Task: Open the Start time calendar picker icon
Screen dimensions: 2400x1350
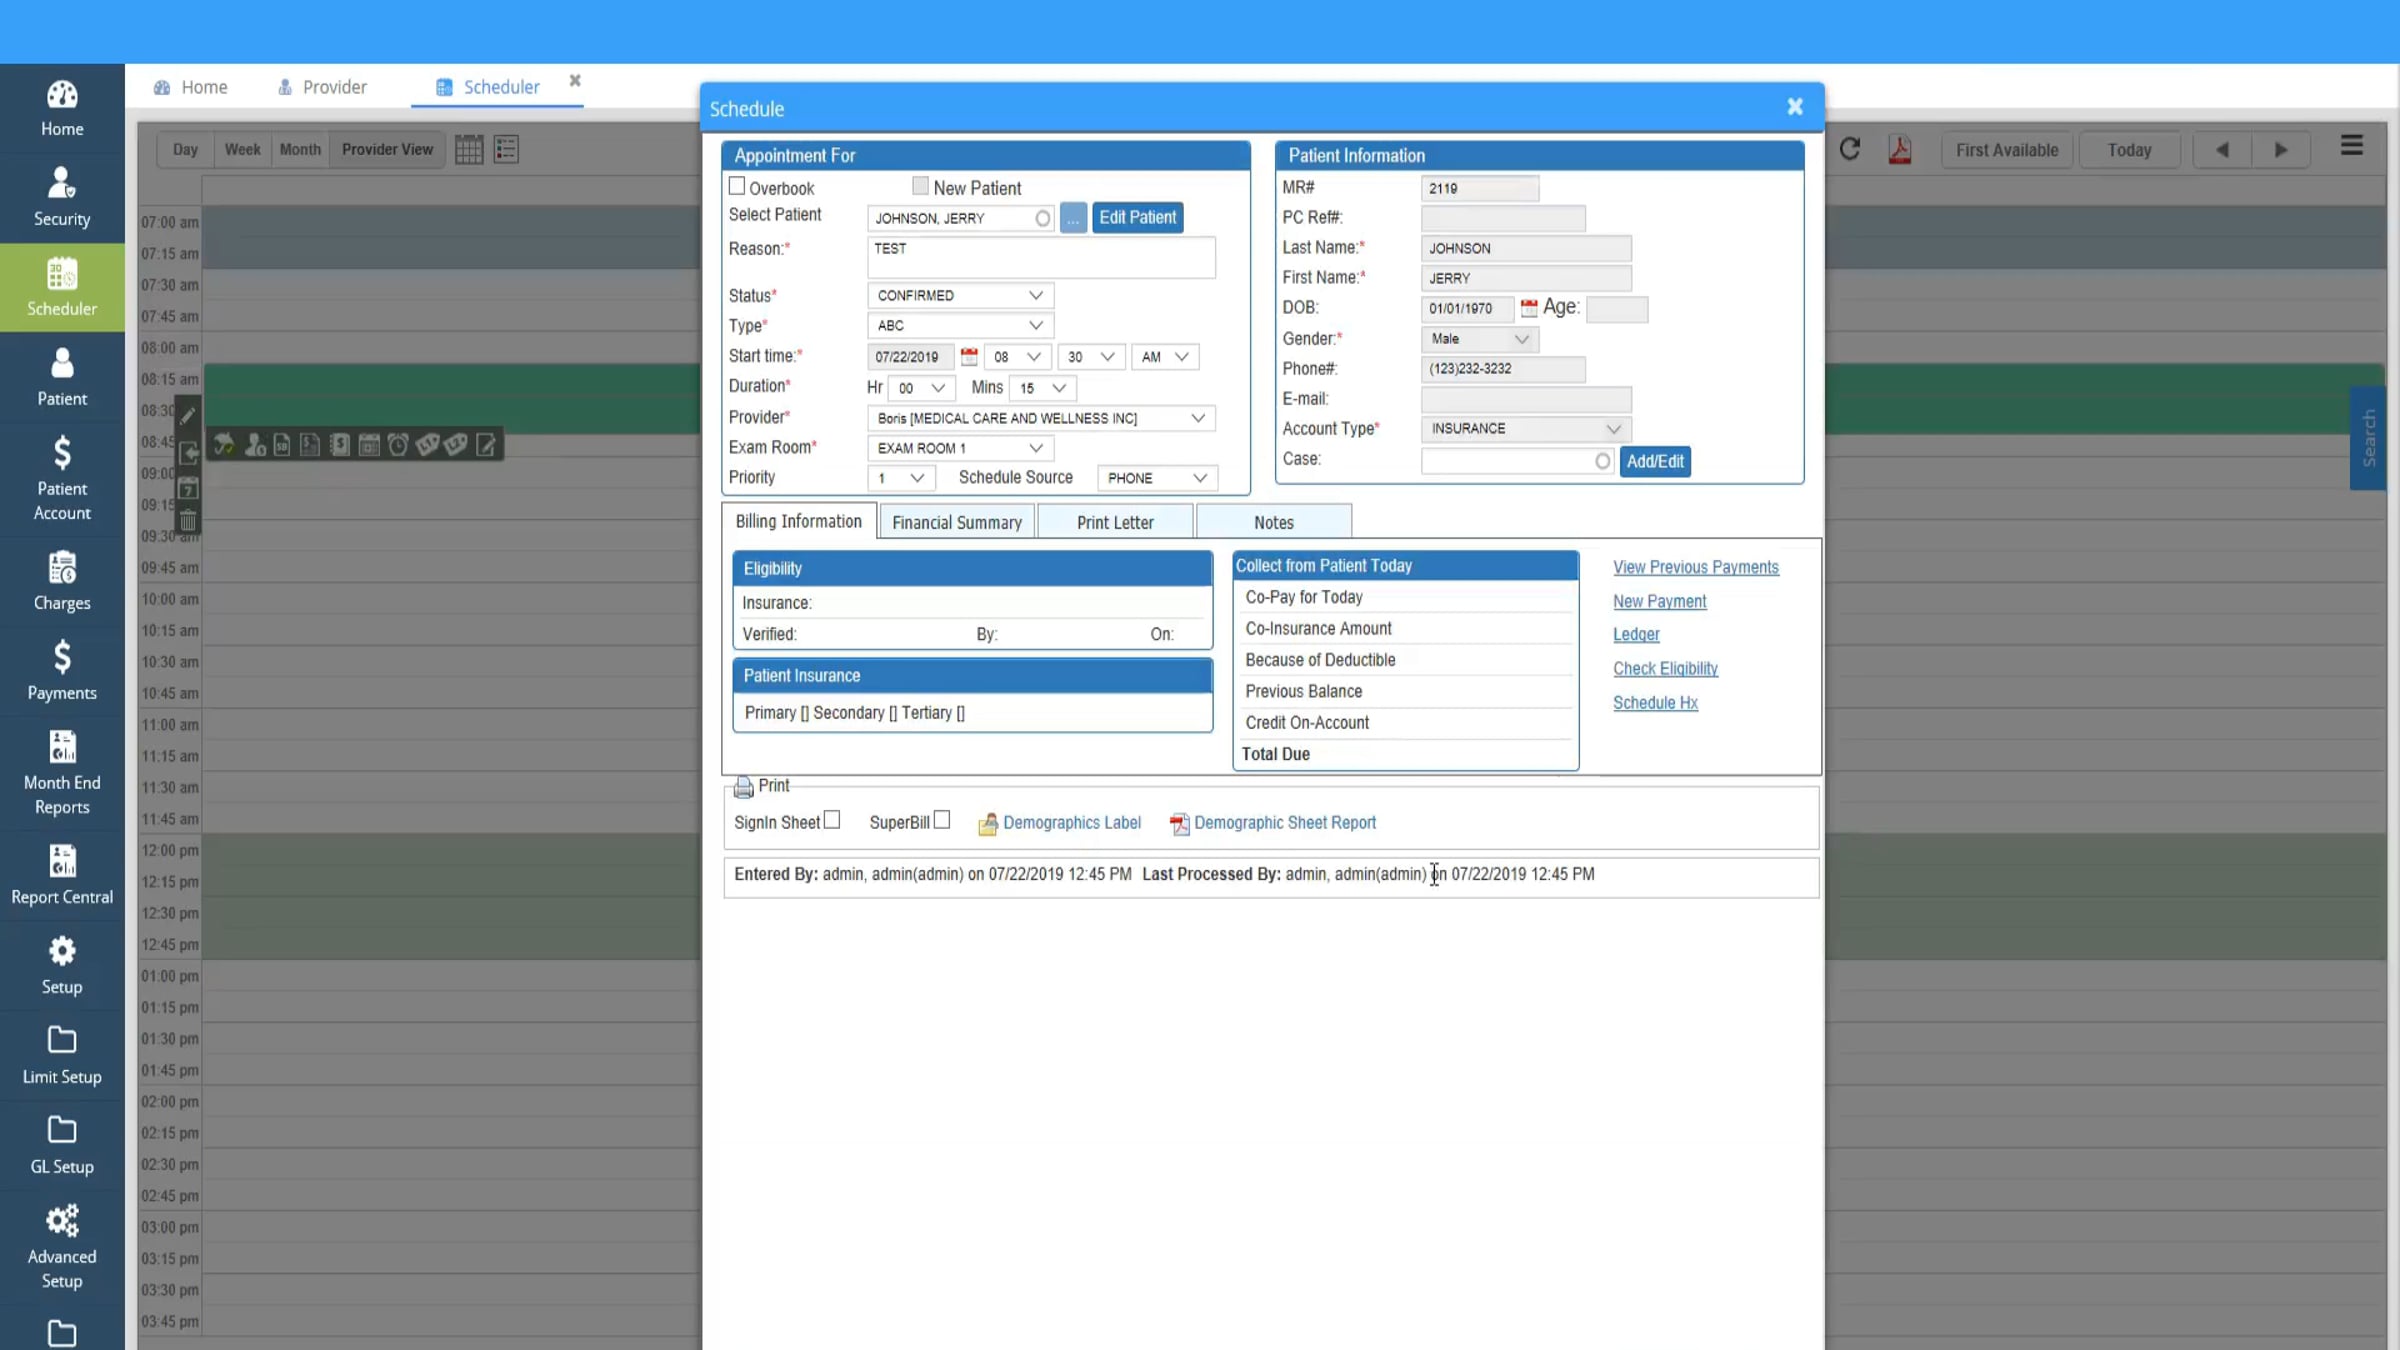Action: click(x=969, y=356)
